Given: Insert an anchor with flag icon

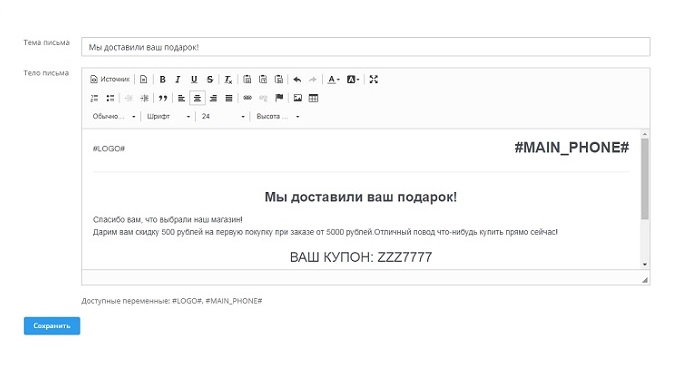Looking at the screenshot, I should (x=279, y=98).
